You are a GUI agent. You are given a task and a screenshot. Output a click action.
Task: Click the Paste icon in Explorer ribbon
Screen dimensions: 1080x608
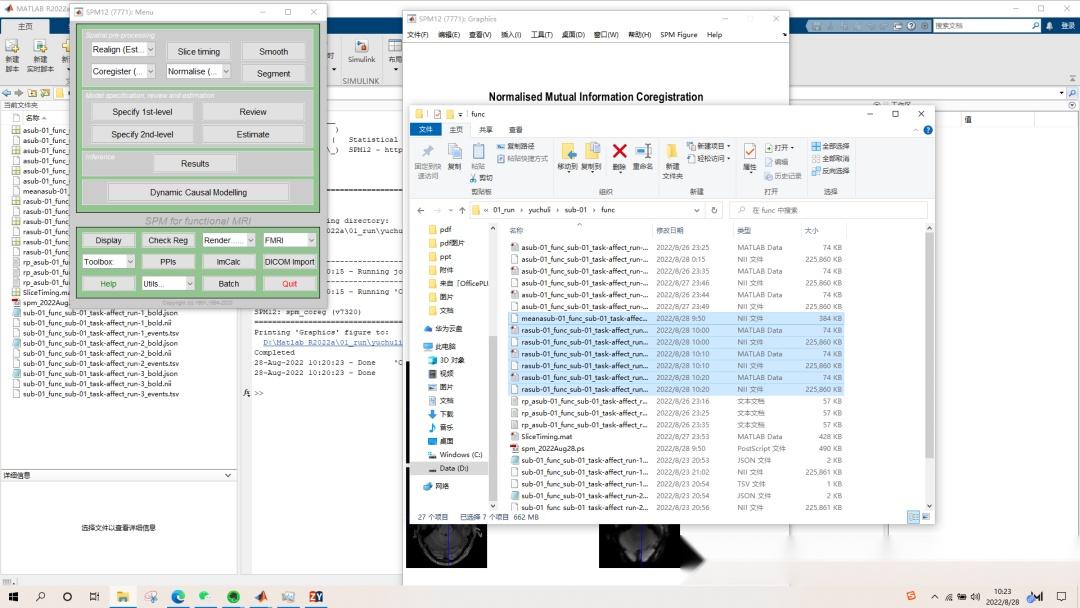[x=479, y=151]
